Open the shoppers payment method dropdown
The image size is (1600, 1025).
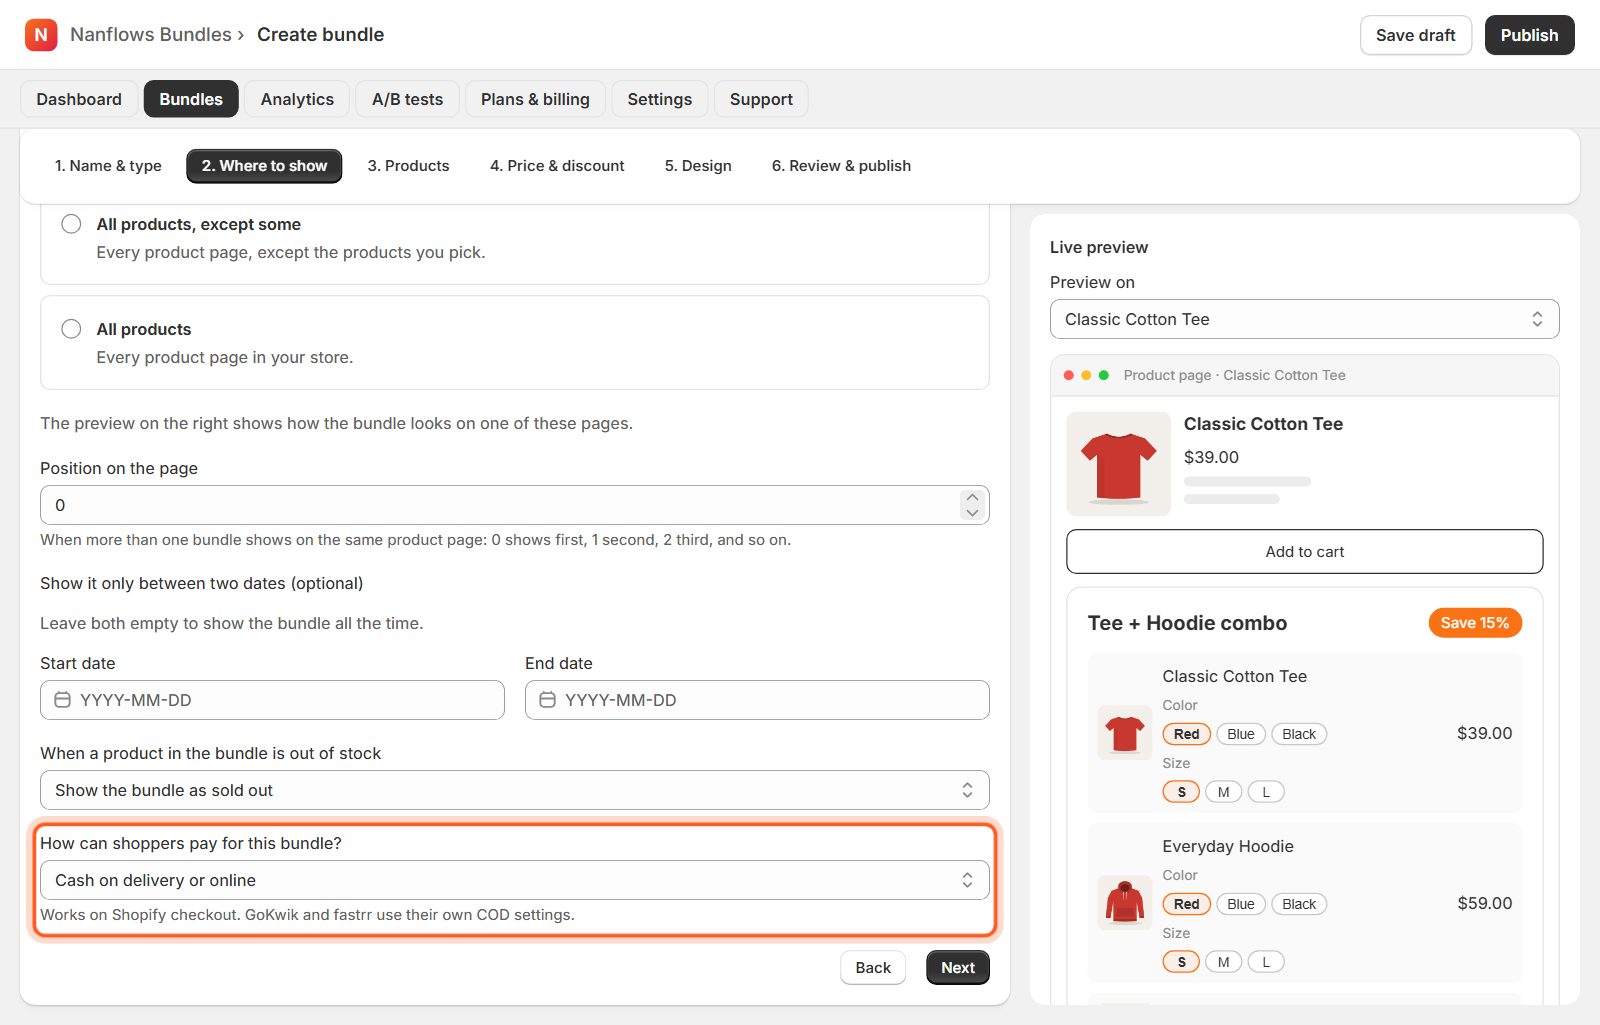pyautogui.click(x=515, y=880)
